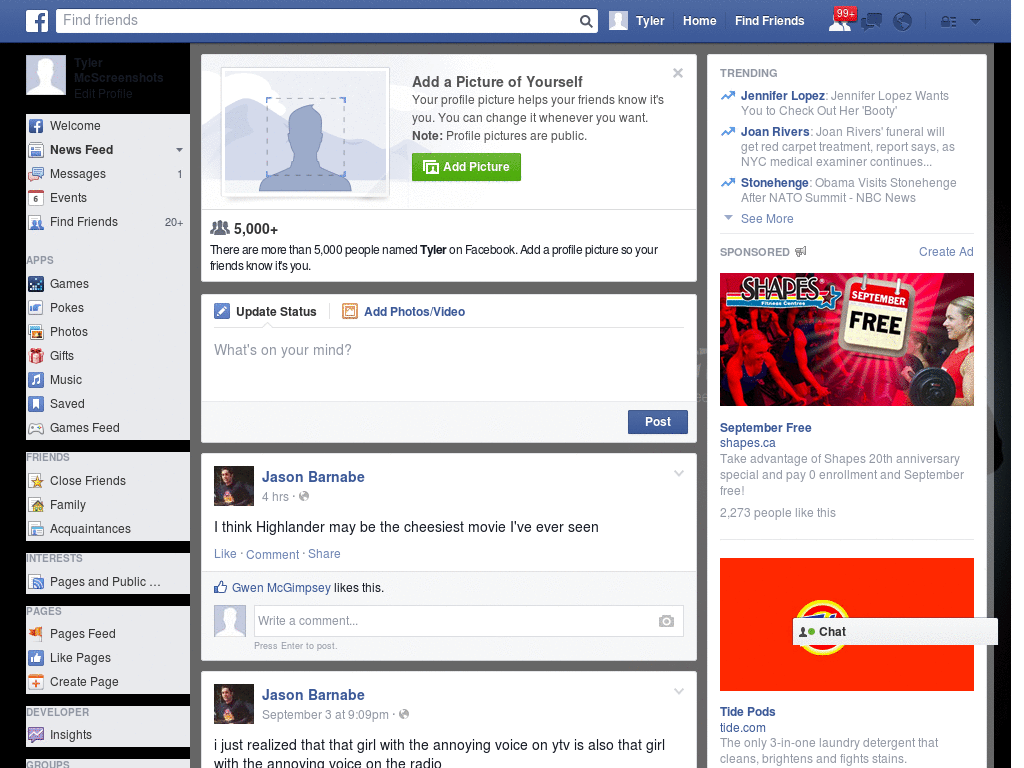
Task: Open options chevron on September 3 post
Action: [679, 691]
